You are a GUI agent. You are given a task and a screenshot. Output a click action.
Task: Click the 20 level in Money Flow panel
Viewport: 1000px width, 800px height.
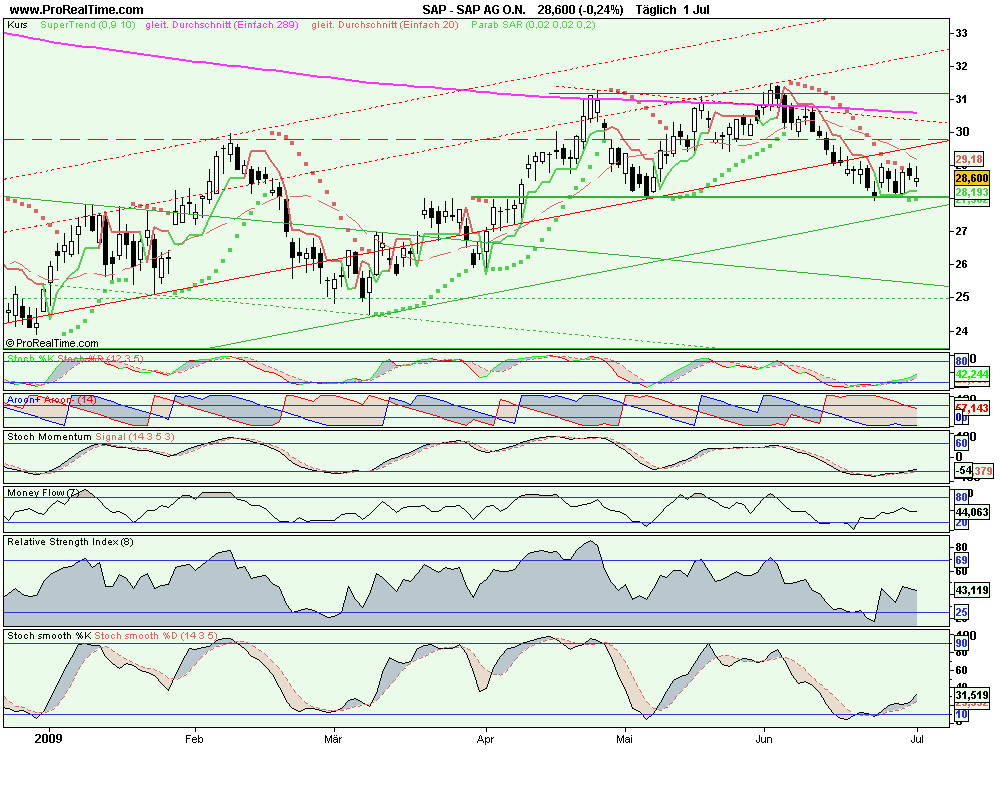[x=961, y=523]
